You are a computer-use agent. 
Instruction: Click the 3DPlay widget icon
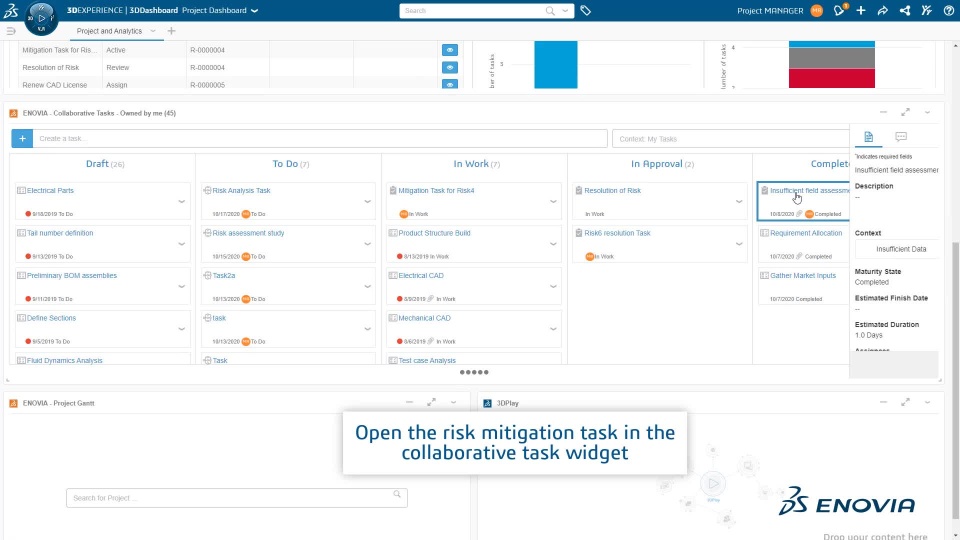pyautogui.click(x=487, y=403)
